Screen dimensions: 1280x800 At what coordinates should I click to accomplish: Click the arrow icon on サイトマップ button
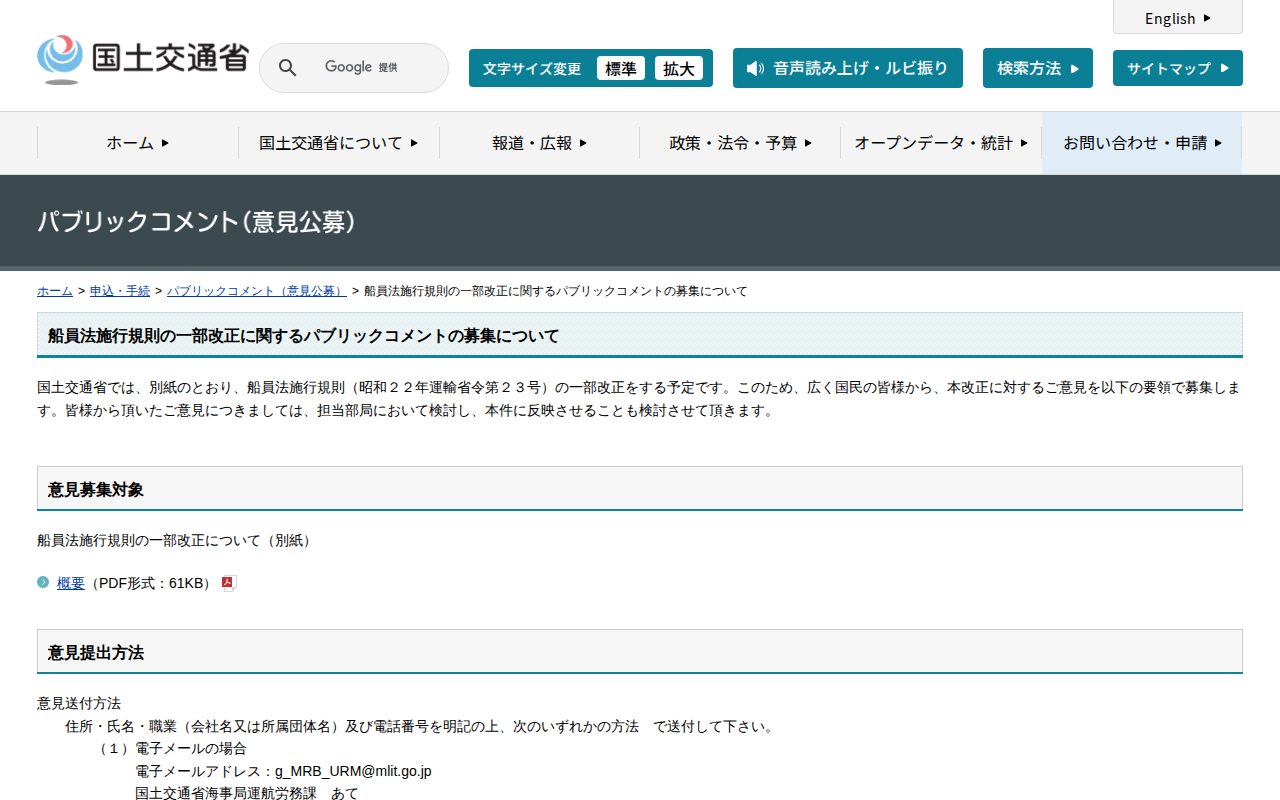[1225, 68]
